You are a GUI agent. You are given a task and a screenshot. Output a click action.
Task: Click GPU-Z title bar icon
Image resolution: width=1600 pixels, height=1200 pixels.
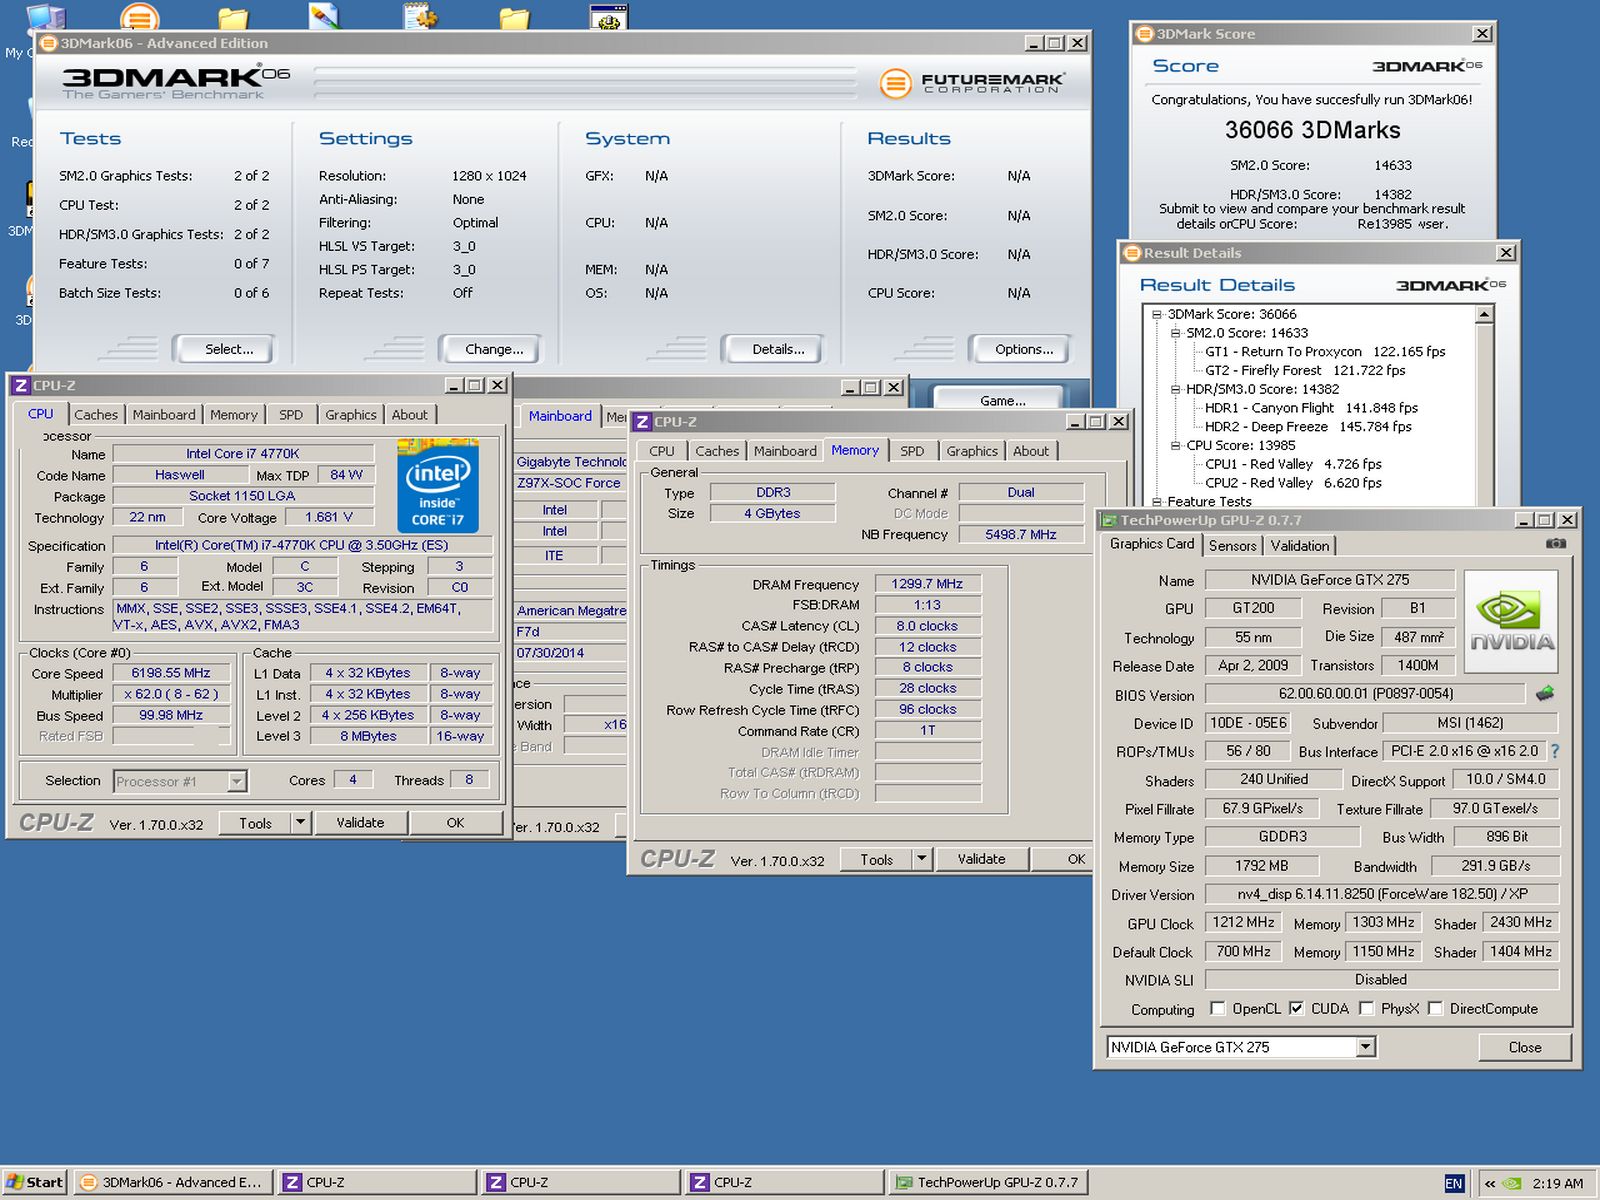click(1108, 520)
